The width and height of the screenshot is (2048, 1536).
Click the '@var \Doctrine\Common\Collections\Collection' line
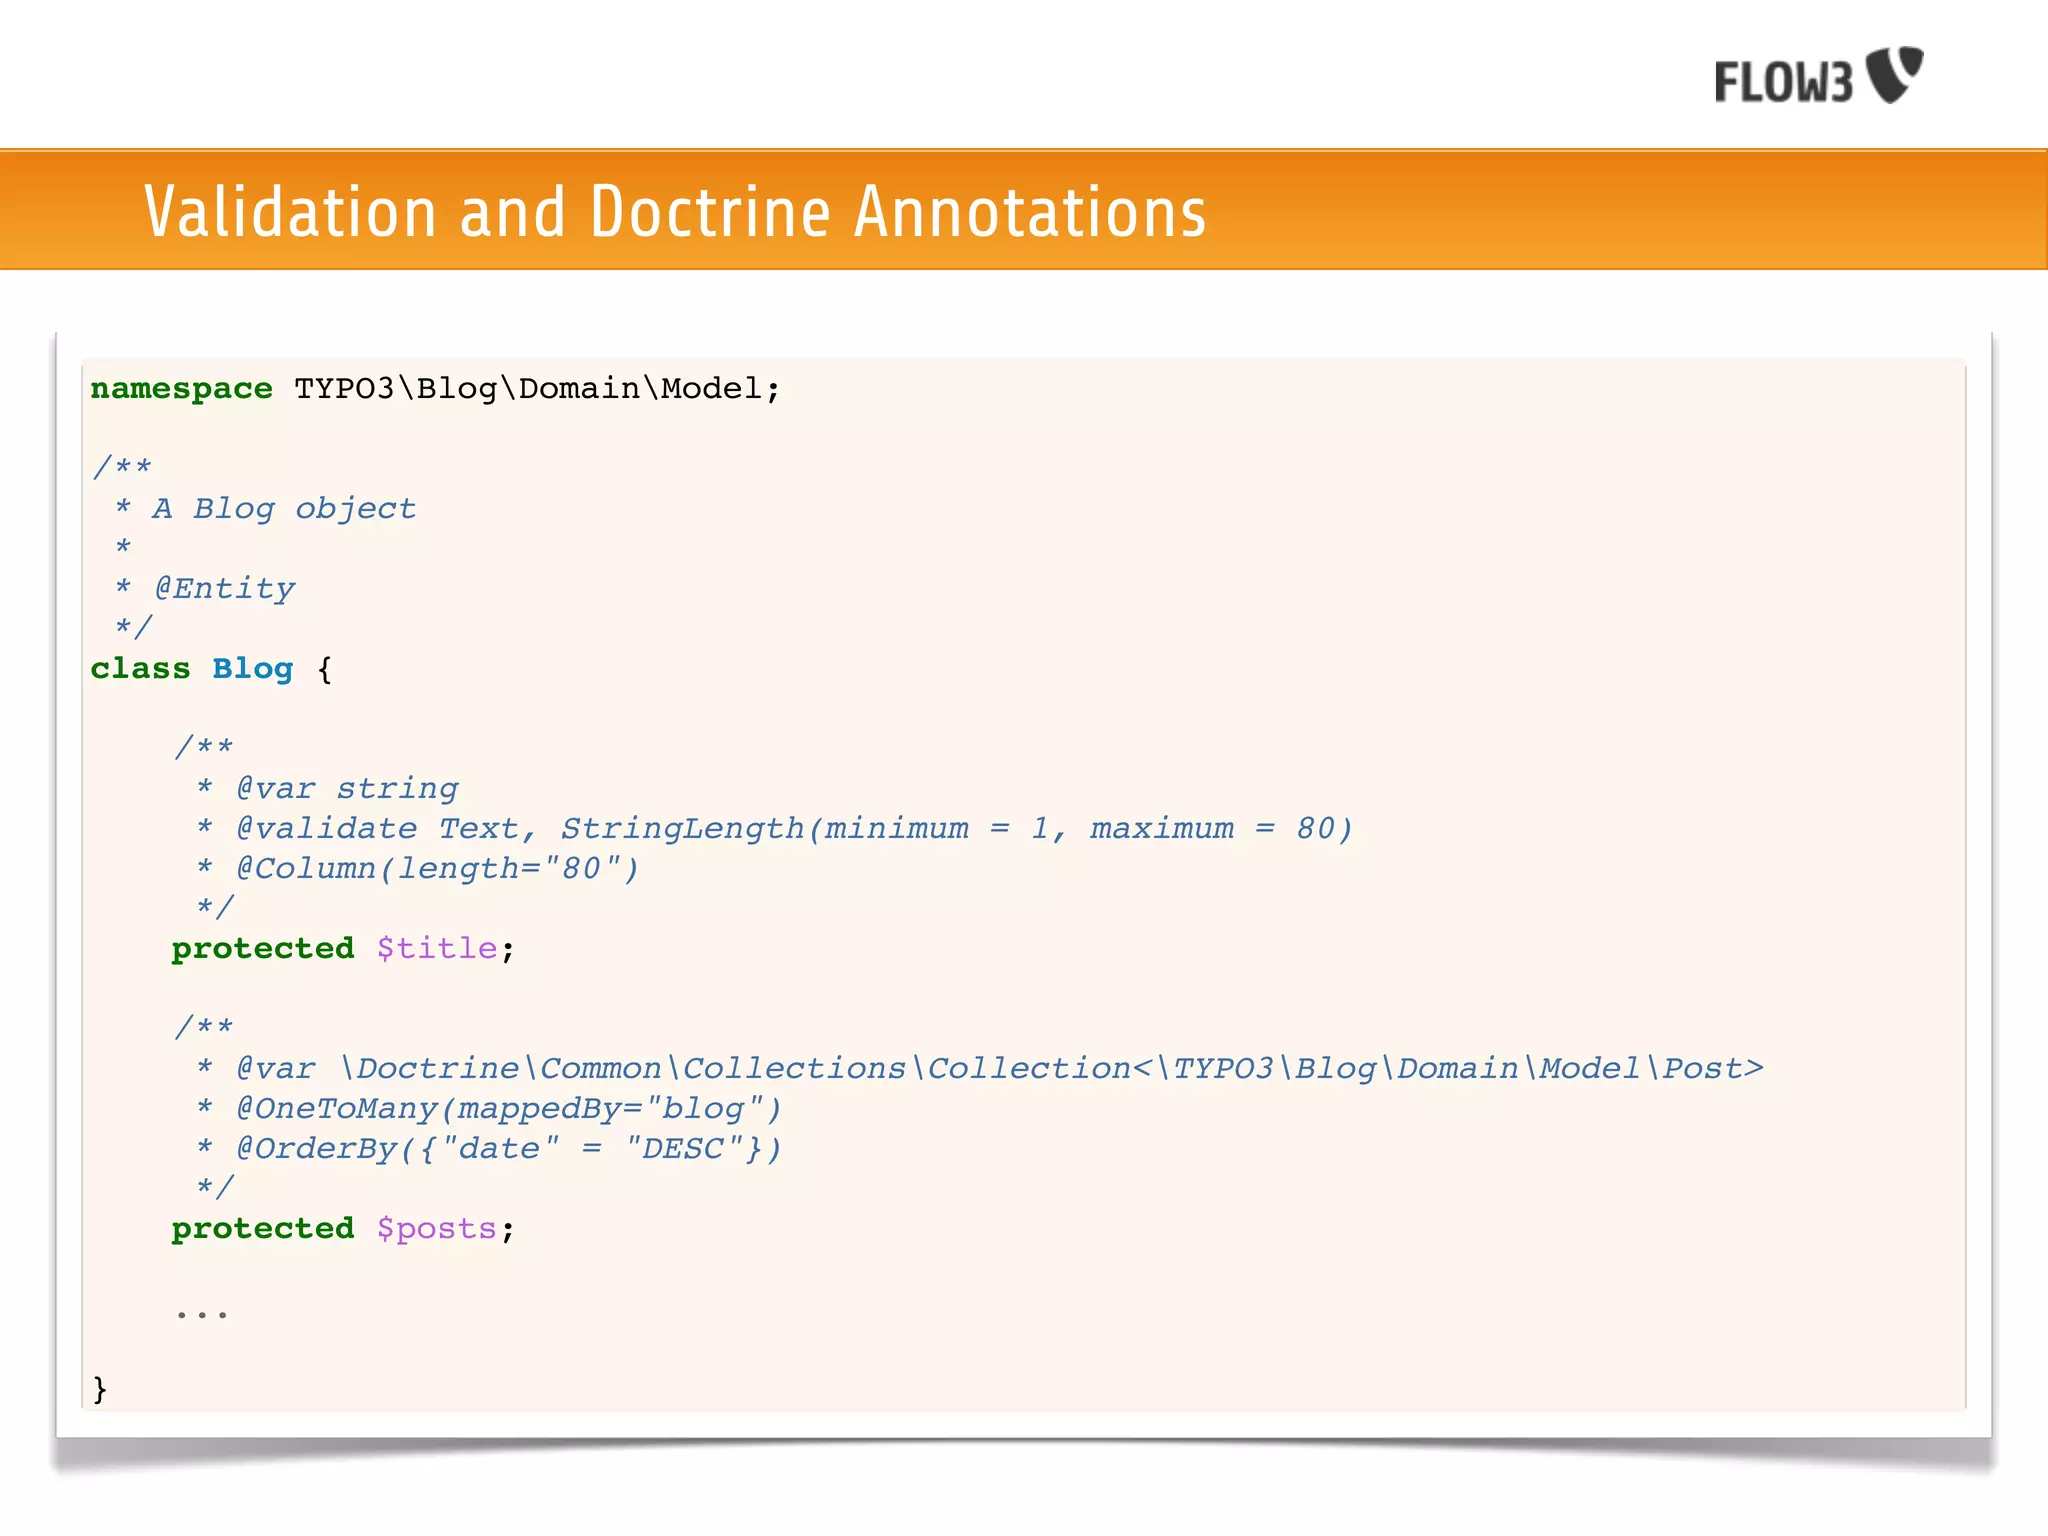point(980,1068)
